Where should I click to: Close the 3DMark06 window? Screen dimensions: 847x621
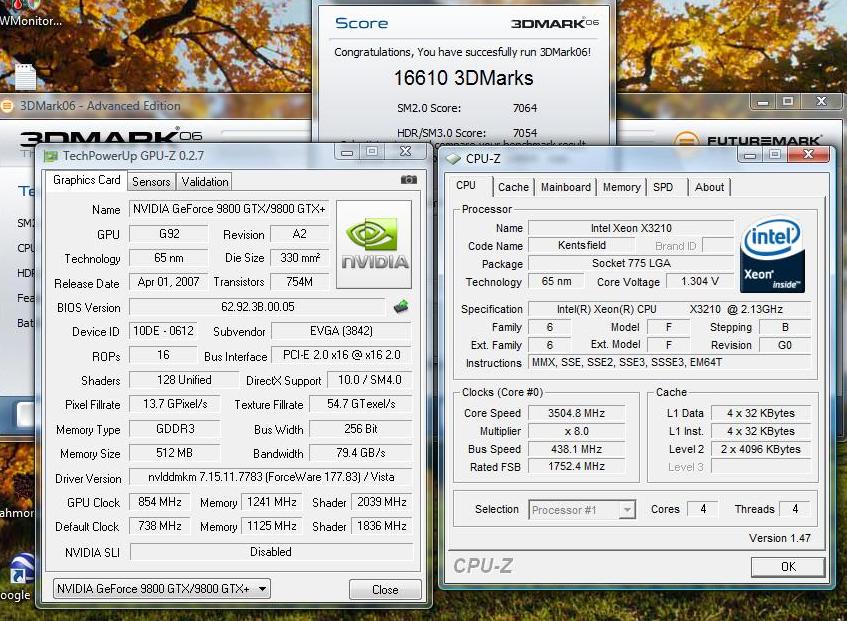[821, 101]
